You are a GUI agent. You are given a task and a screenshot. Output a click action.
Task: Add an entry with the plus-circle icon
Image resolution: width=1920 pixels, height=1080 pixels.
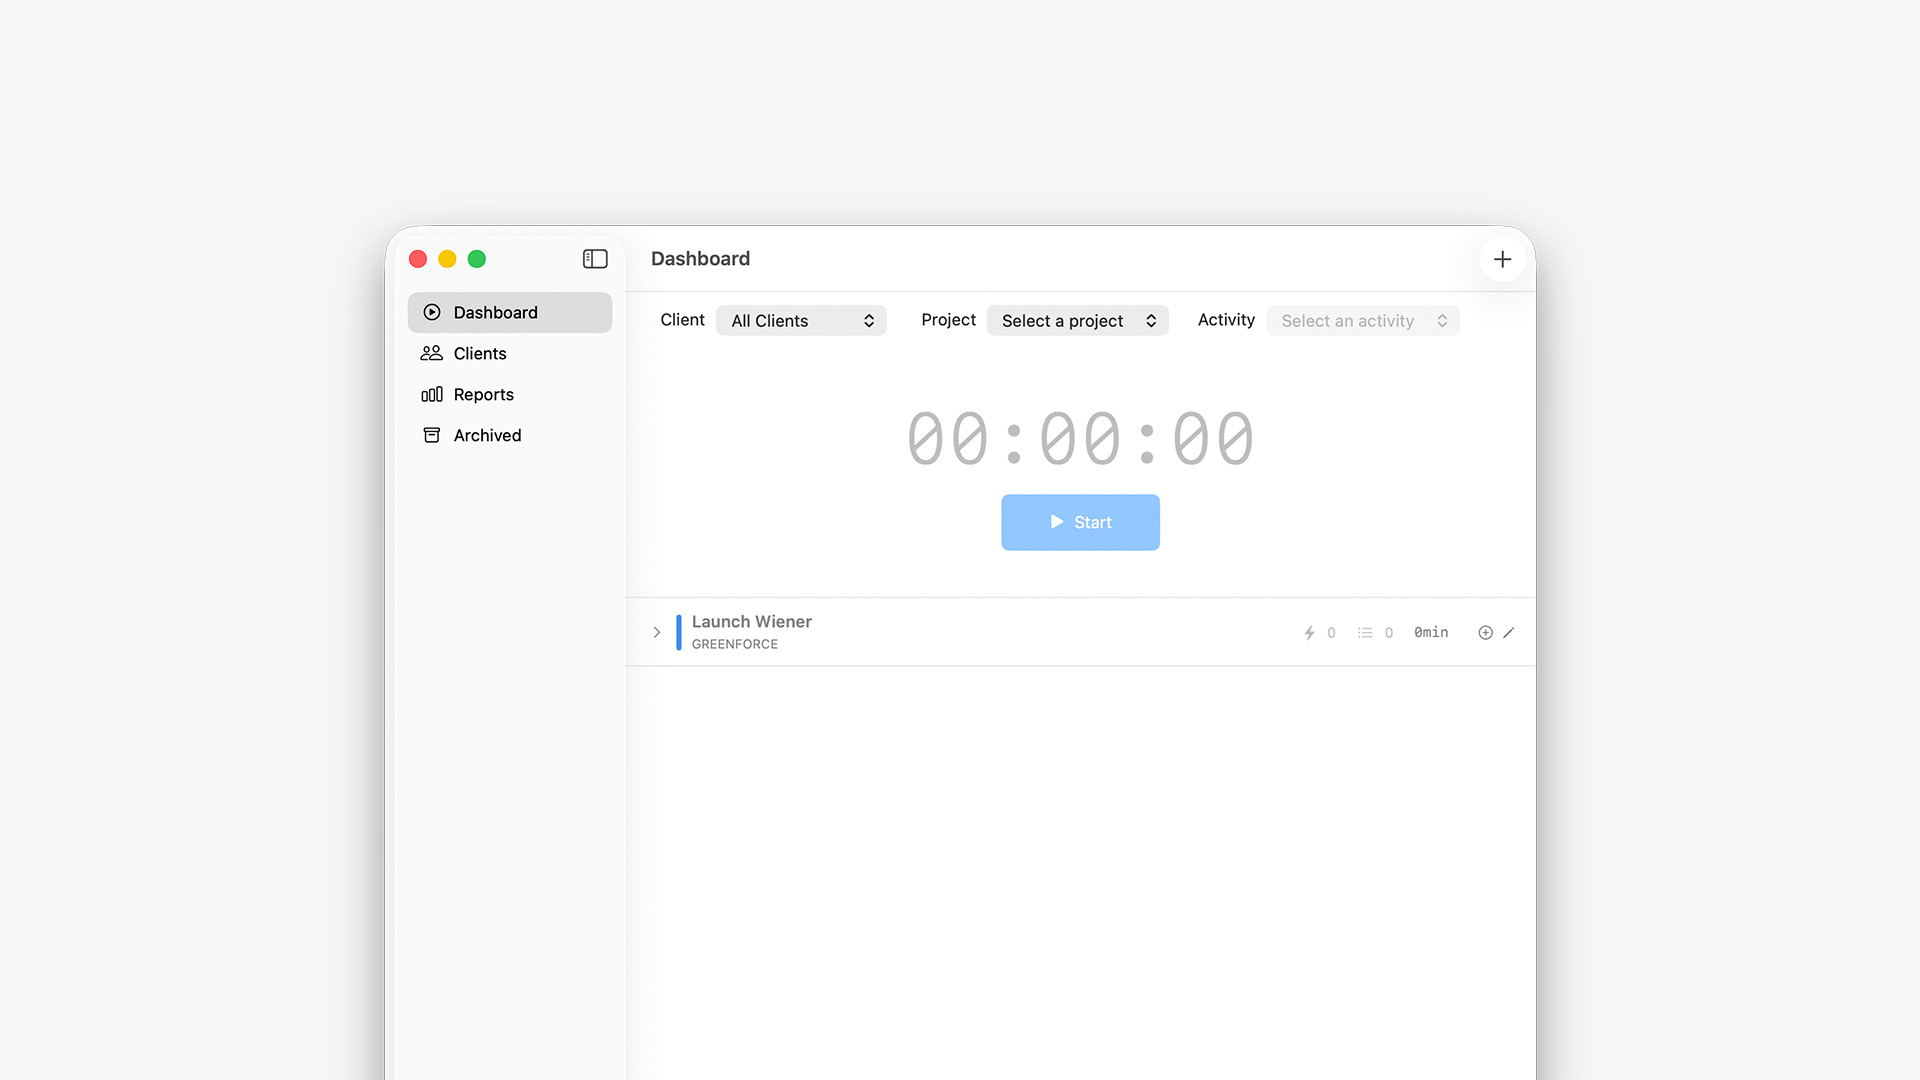click(1485, 632)
